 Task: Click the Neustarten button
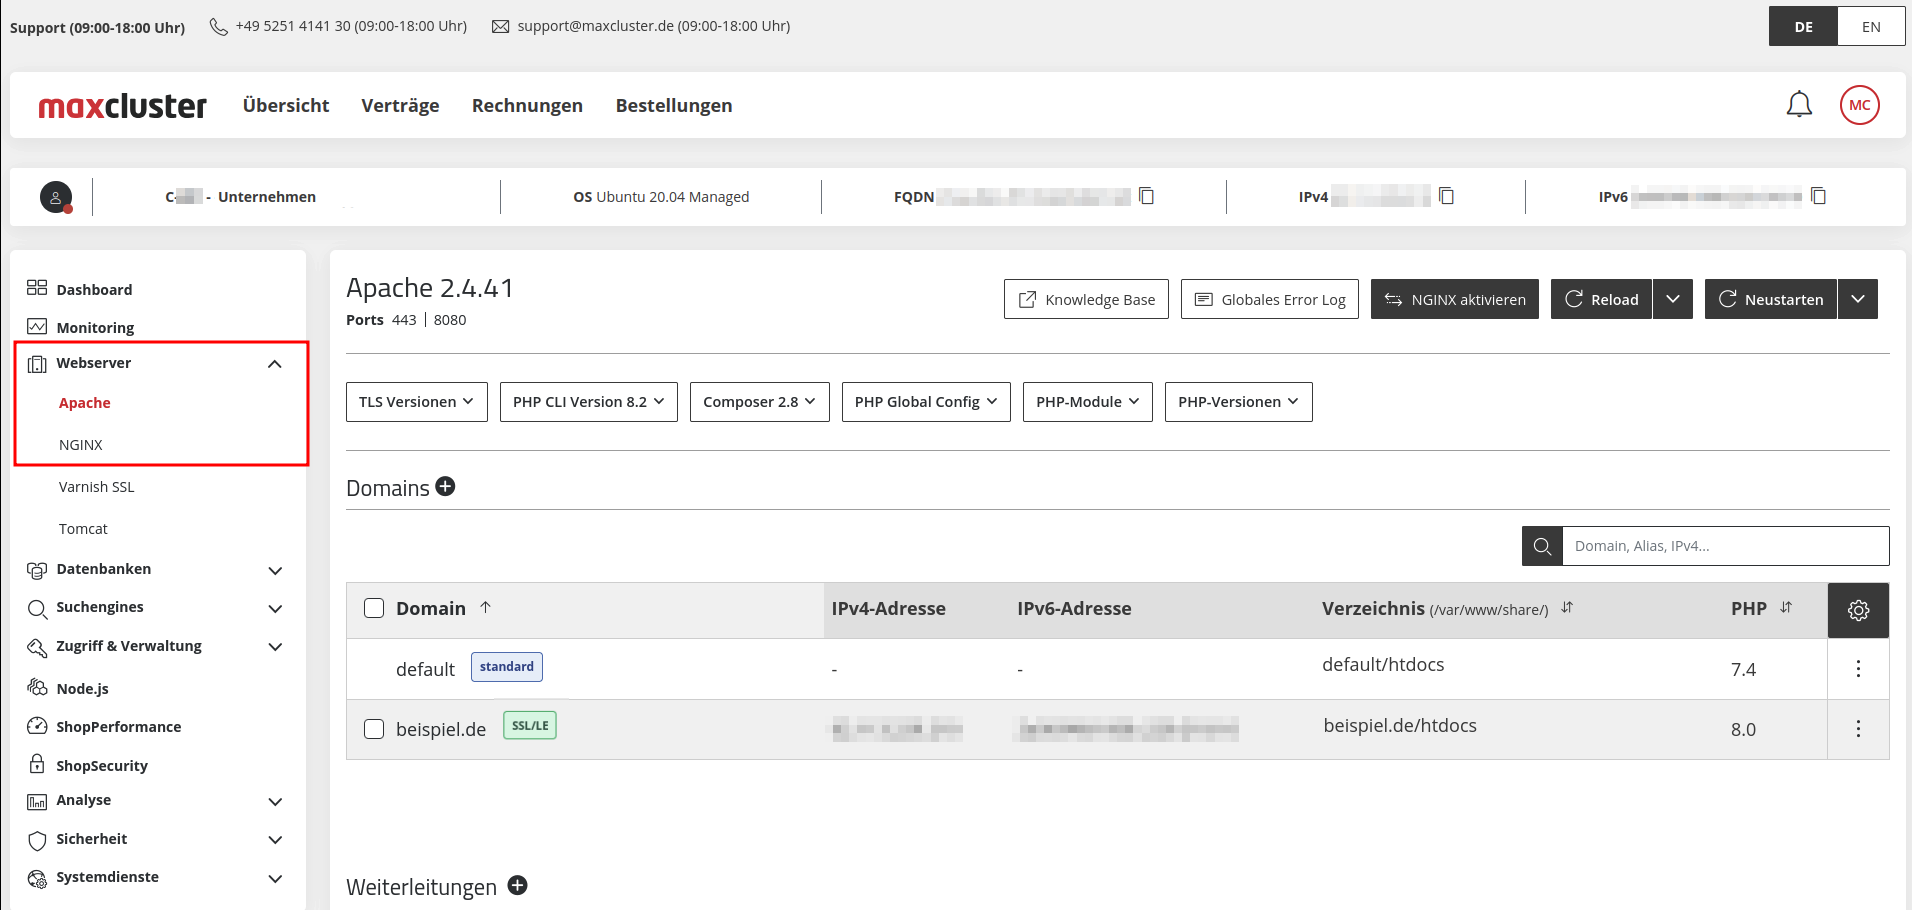pyautogui.click(x=1771, y=299)
